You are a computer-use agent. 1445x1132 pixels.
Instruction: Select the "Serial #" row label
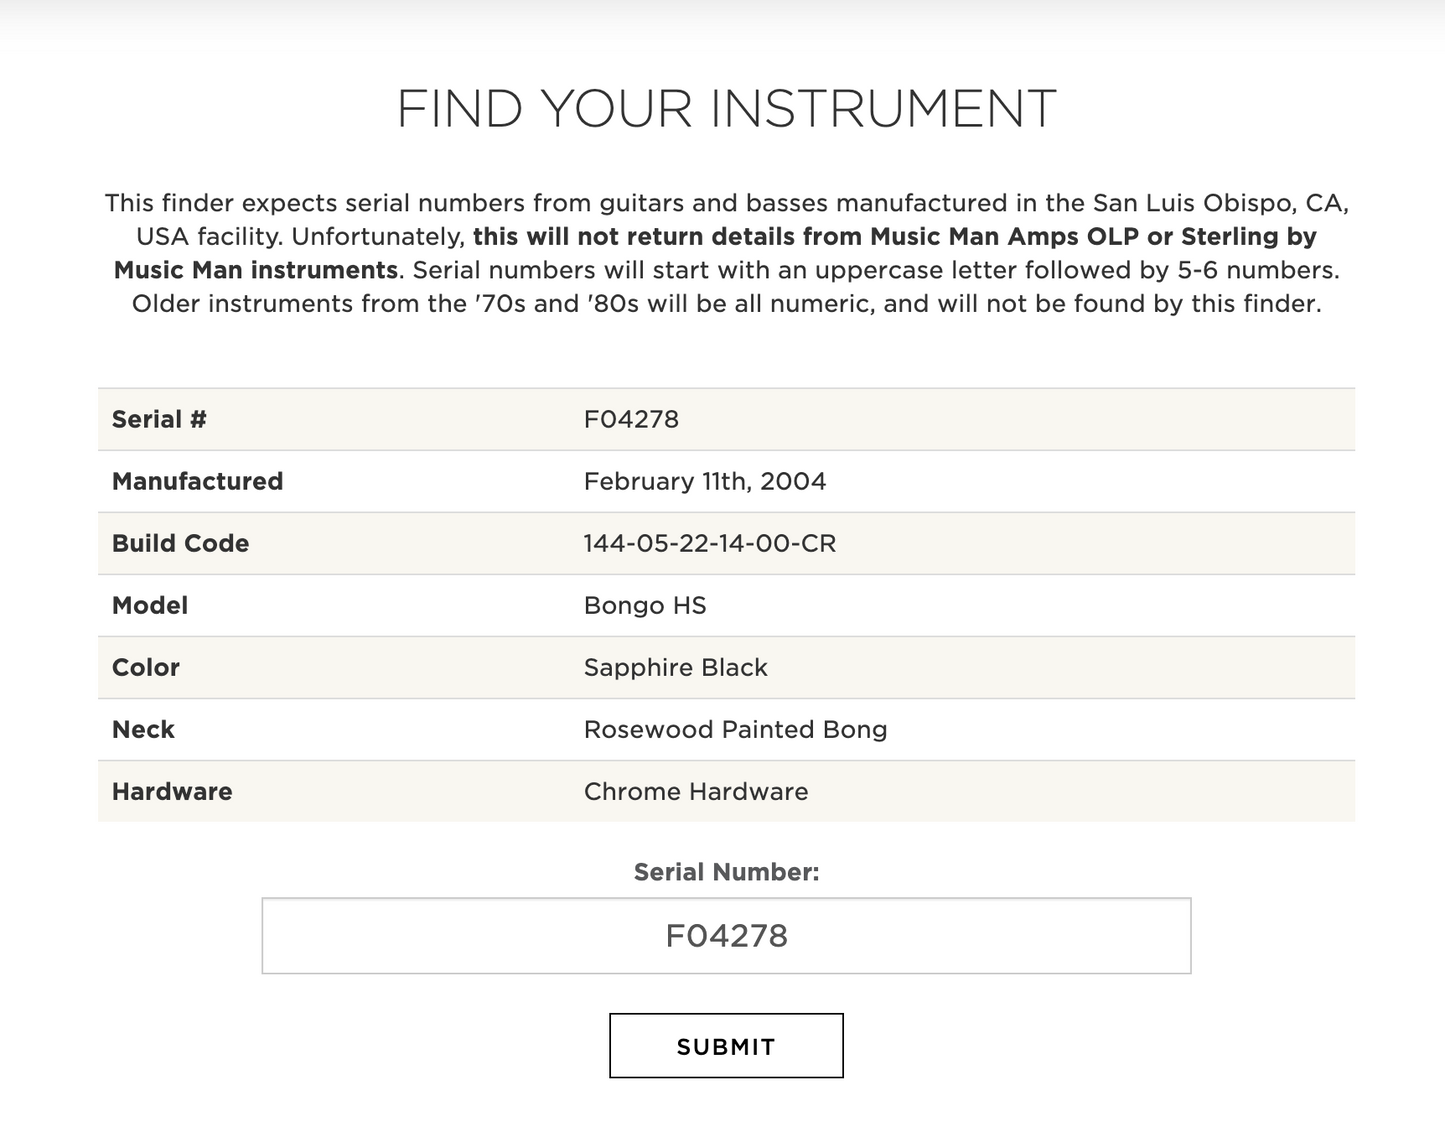click(x=159, y=420)
